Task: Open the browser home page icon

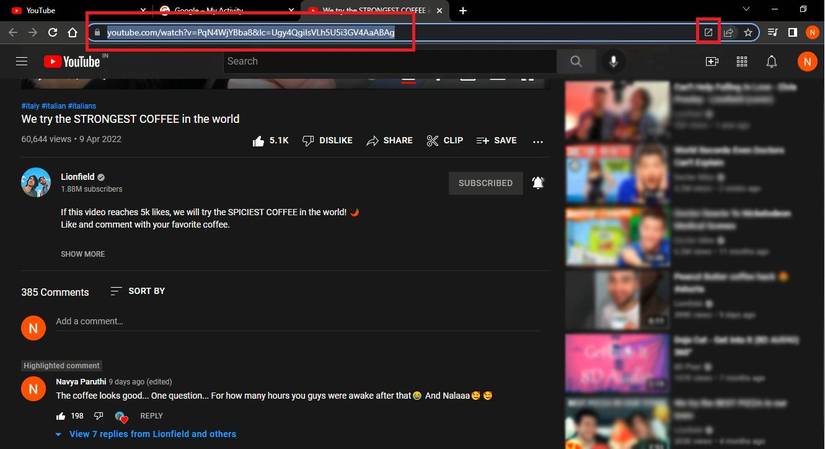Action: (73, 33)
